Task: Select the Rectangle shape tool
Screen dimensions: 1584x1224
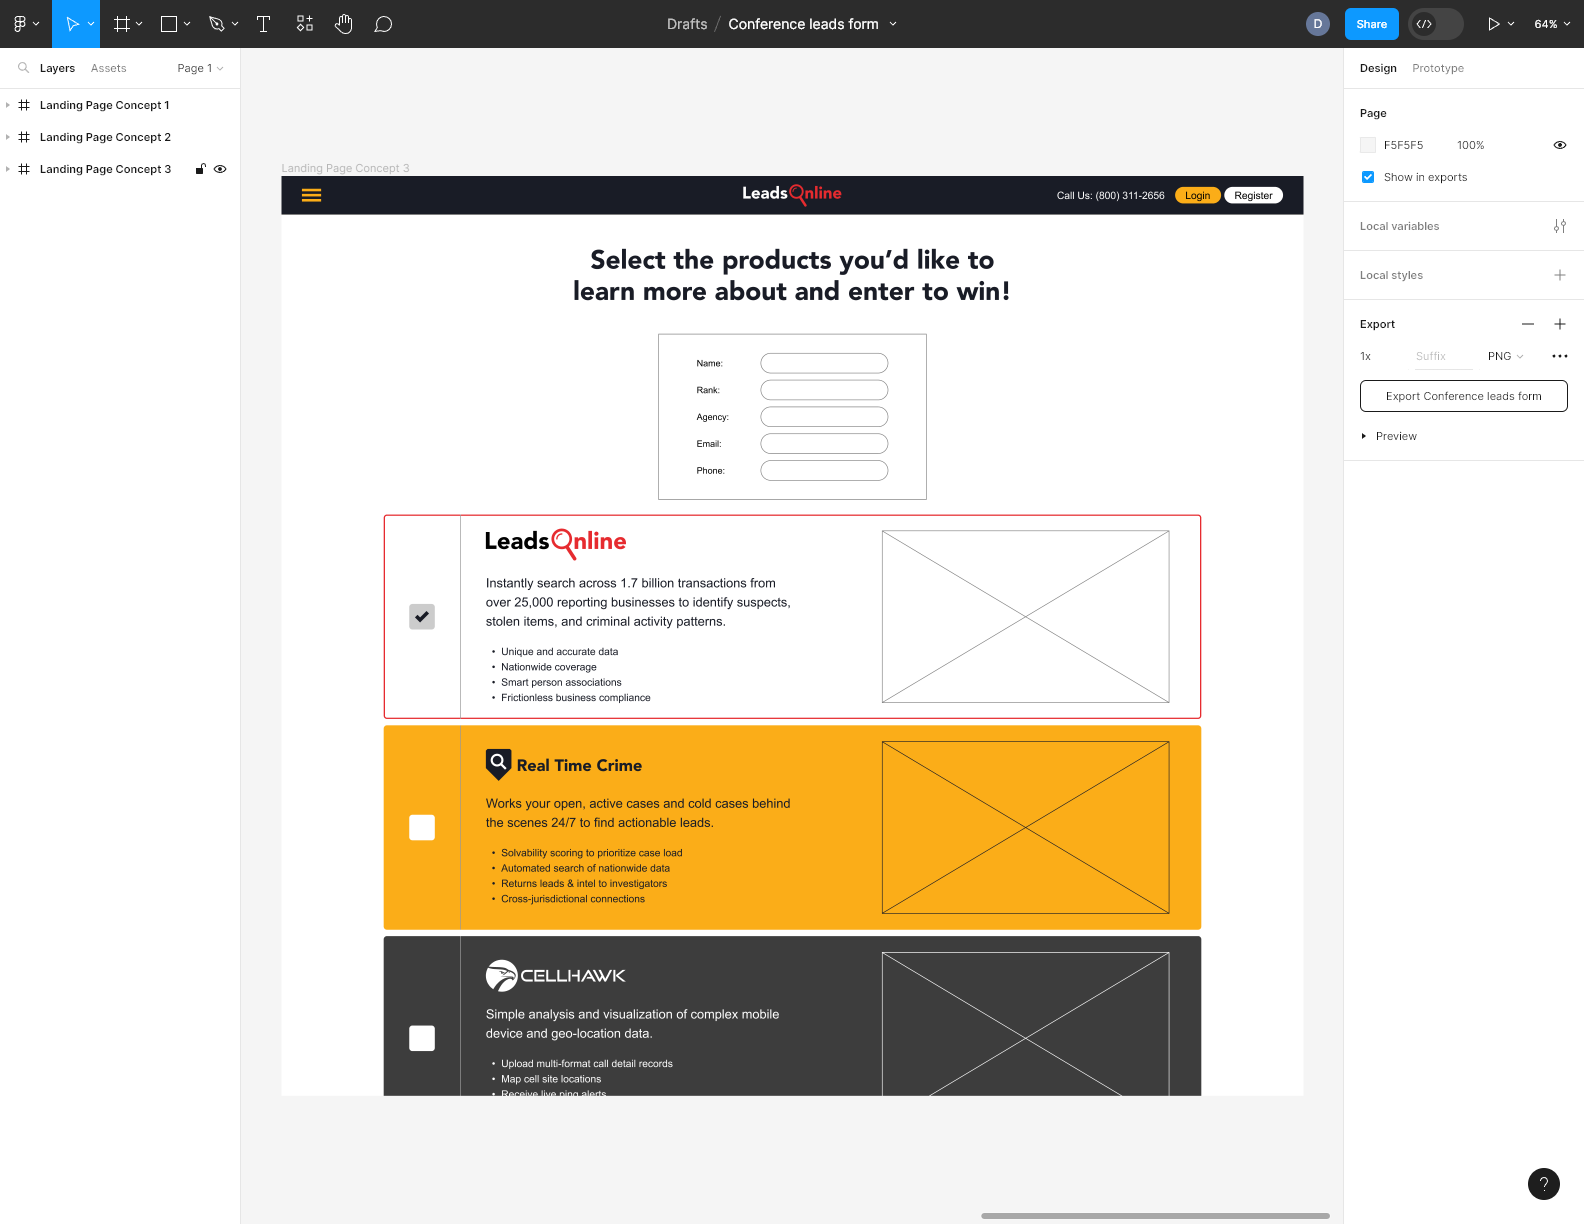Action: [169, 24]
